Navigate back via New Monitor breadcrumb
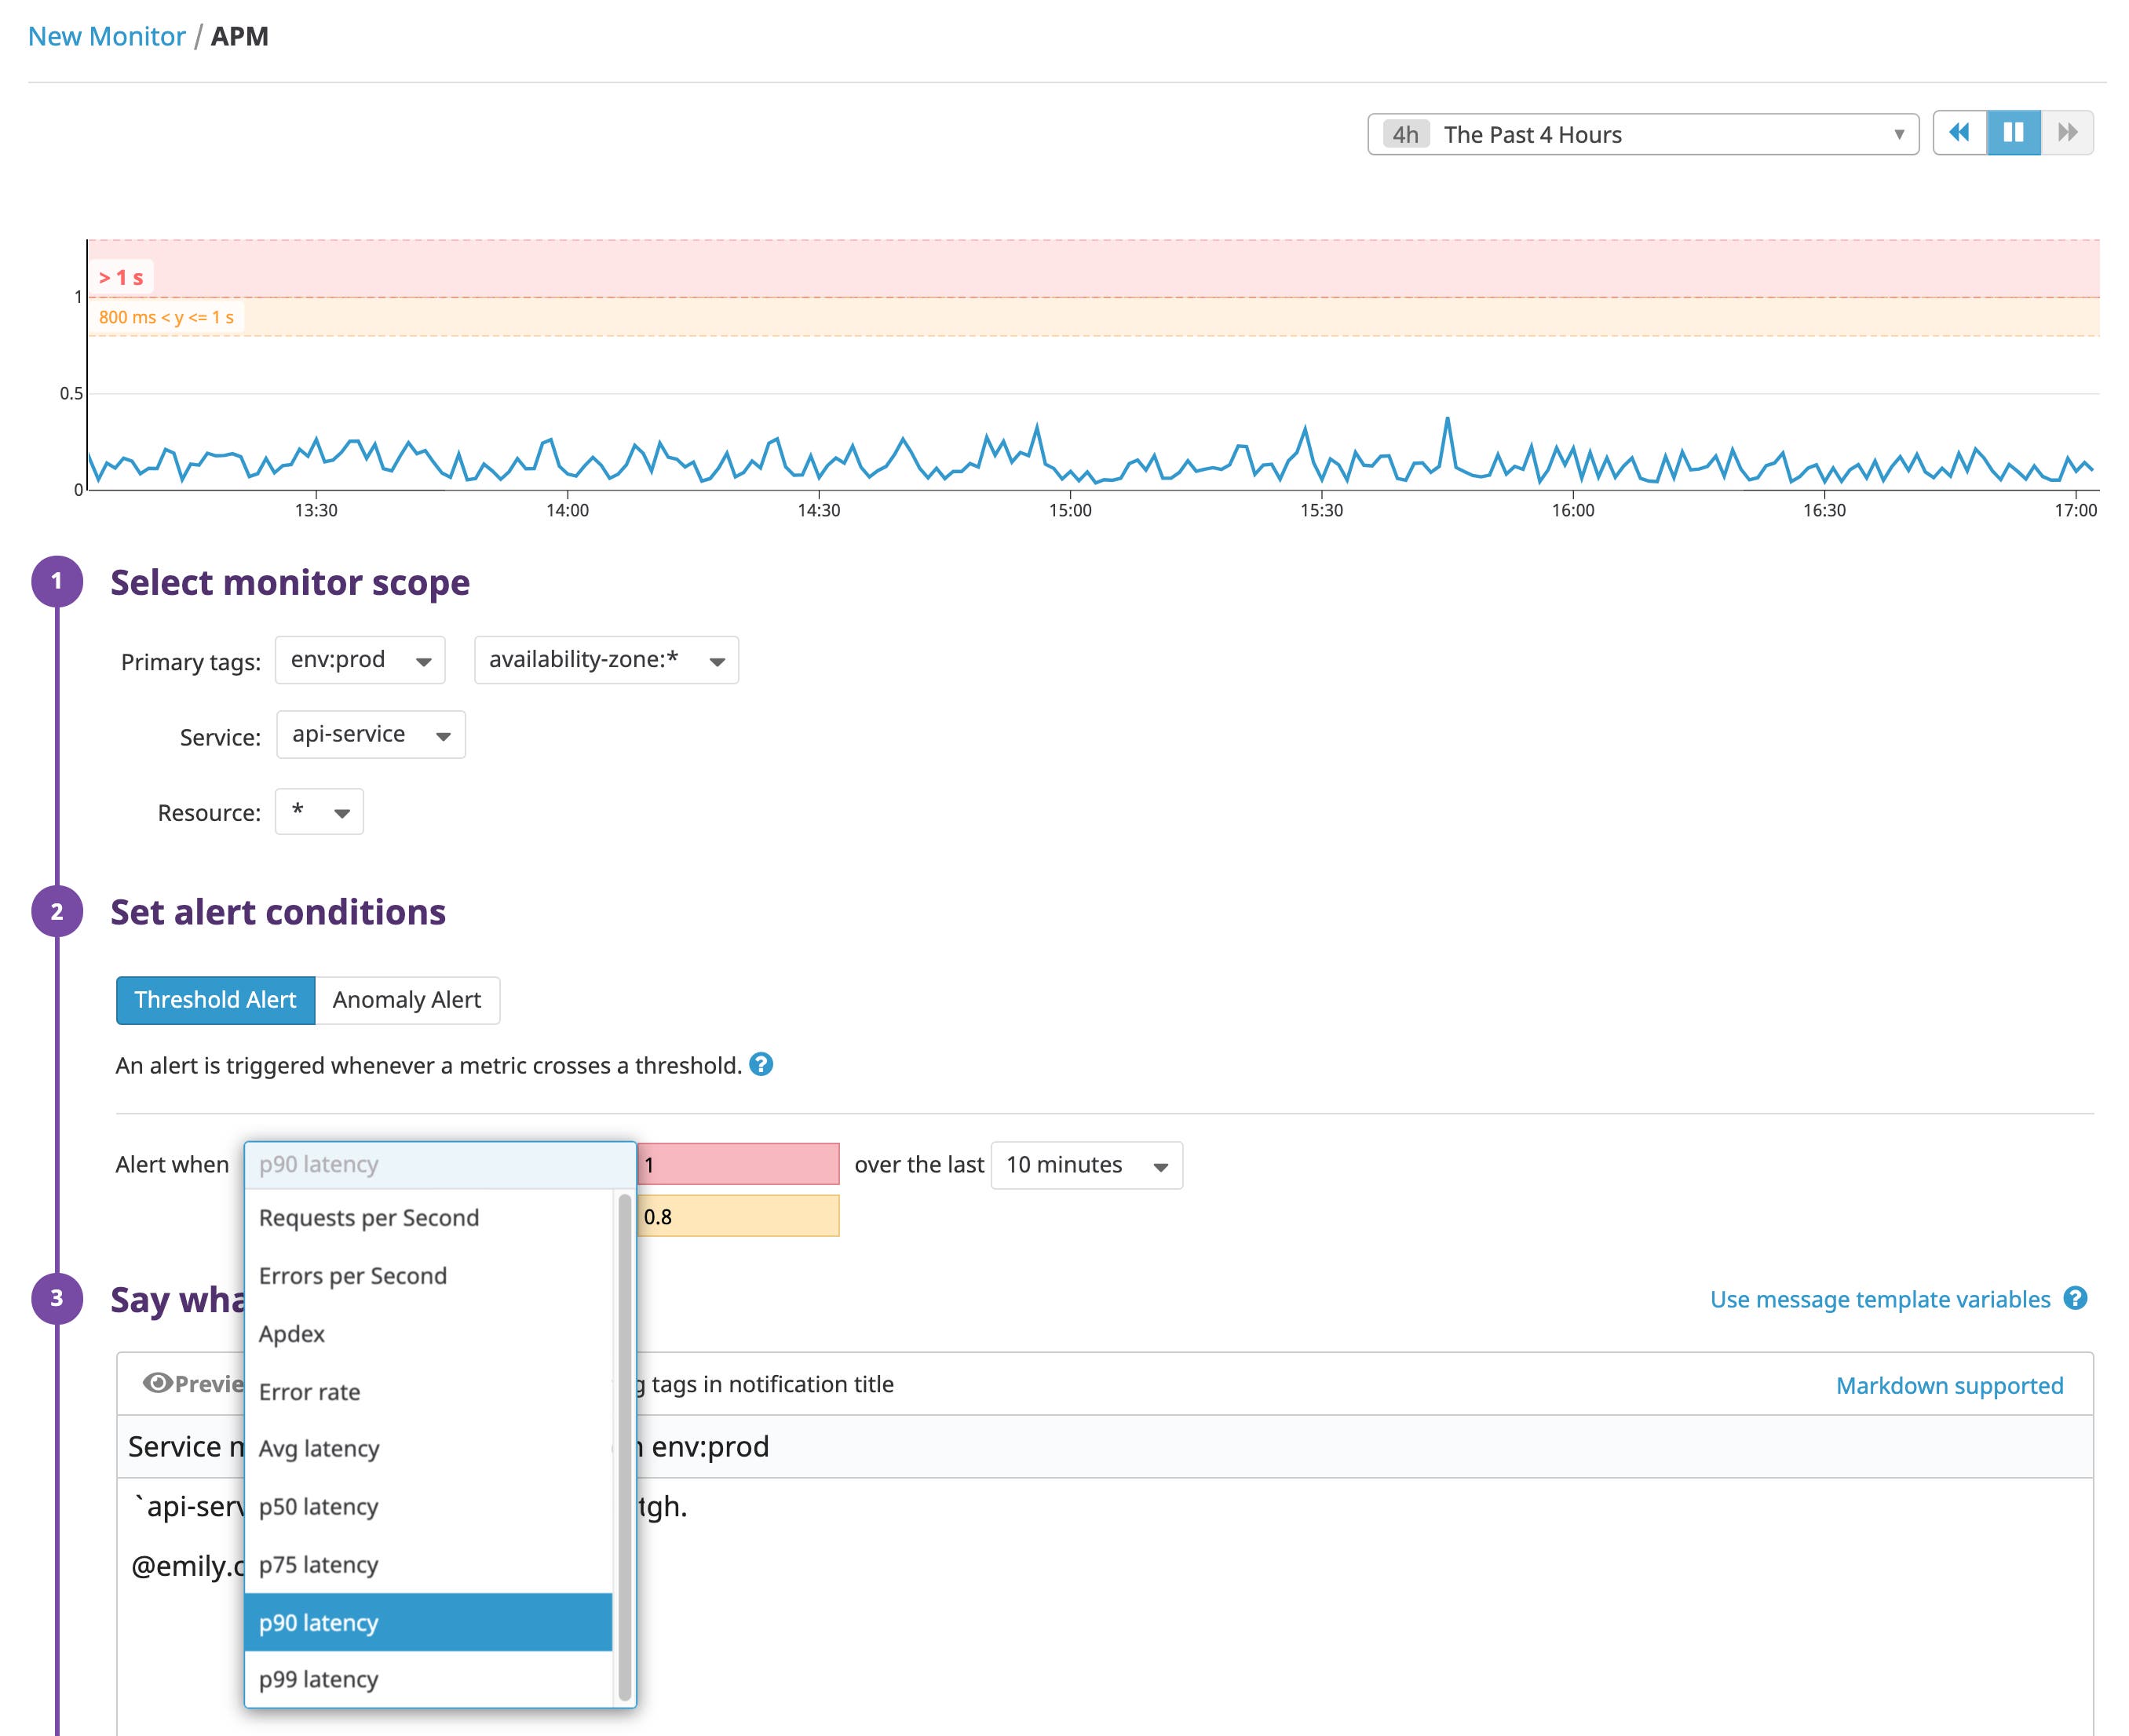Viewport: 2129px width, 1736px height. click(x=106, y=36)
